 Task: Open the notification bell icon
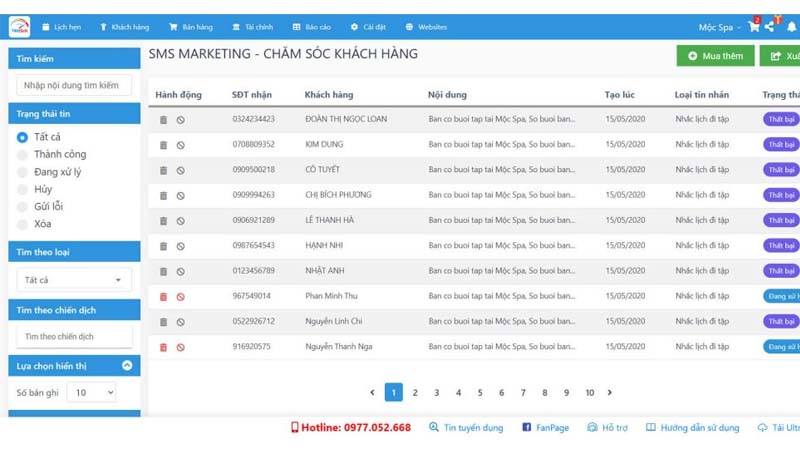coord(791,27)
